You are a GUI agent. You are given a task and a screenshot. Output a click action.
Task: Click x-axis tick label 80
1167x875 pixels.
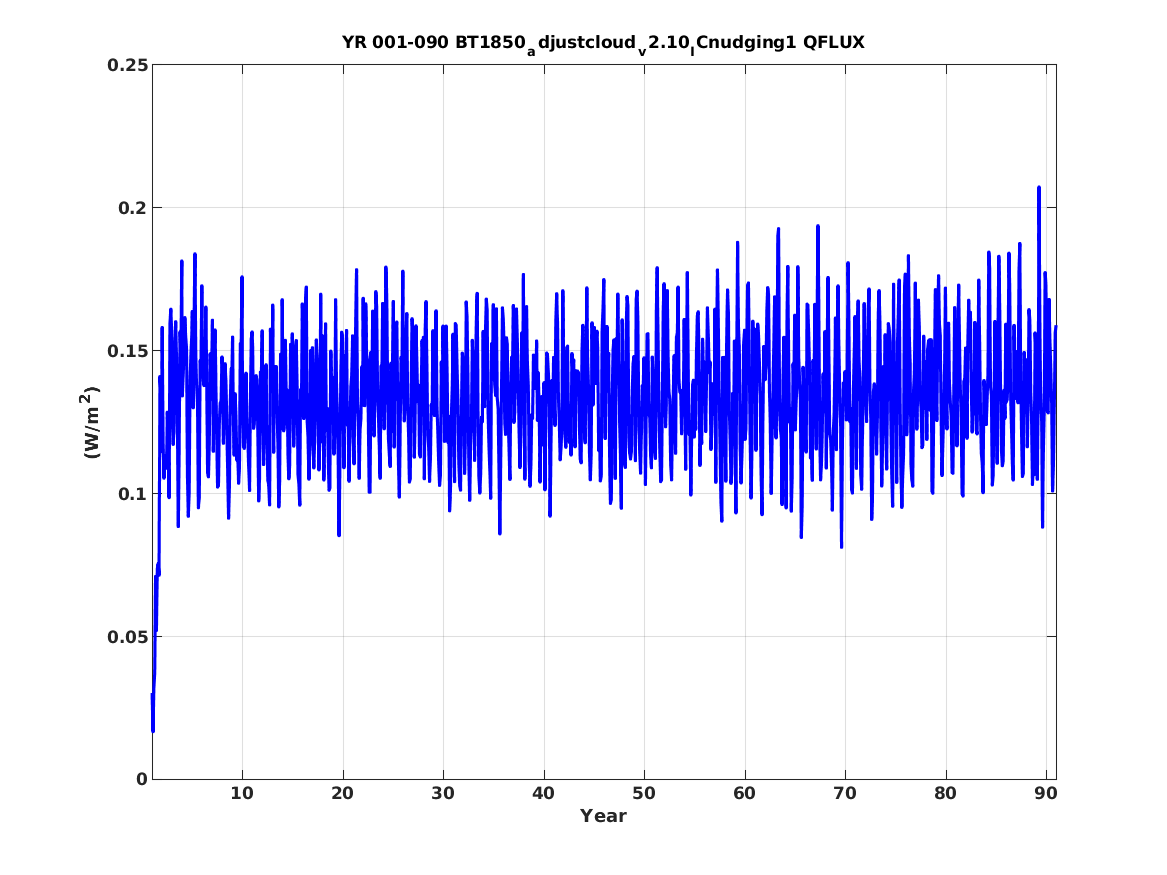[945, 794]
